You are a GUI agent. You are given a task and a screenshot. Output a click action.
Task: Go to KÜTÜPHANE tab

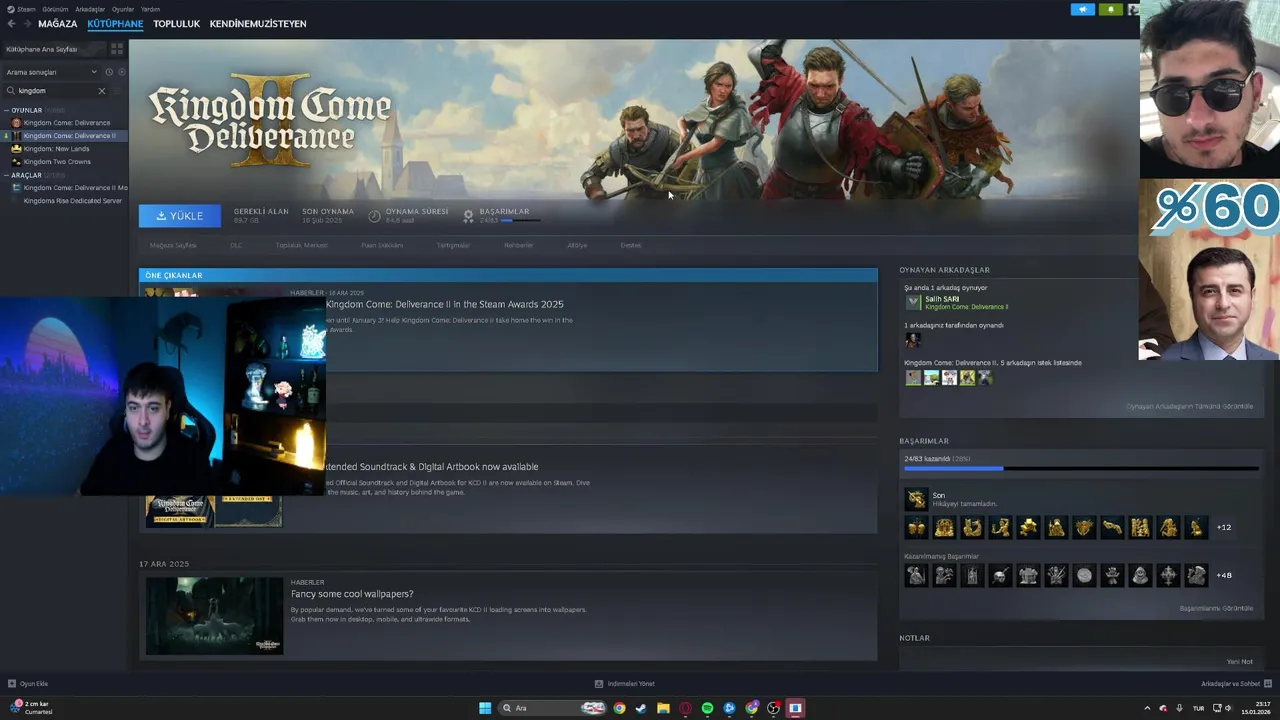[x=115, y=24]
